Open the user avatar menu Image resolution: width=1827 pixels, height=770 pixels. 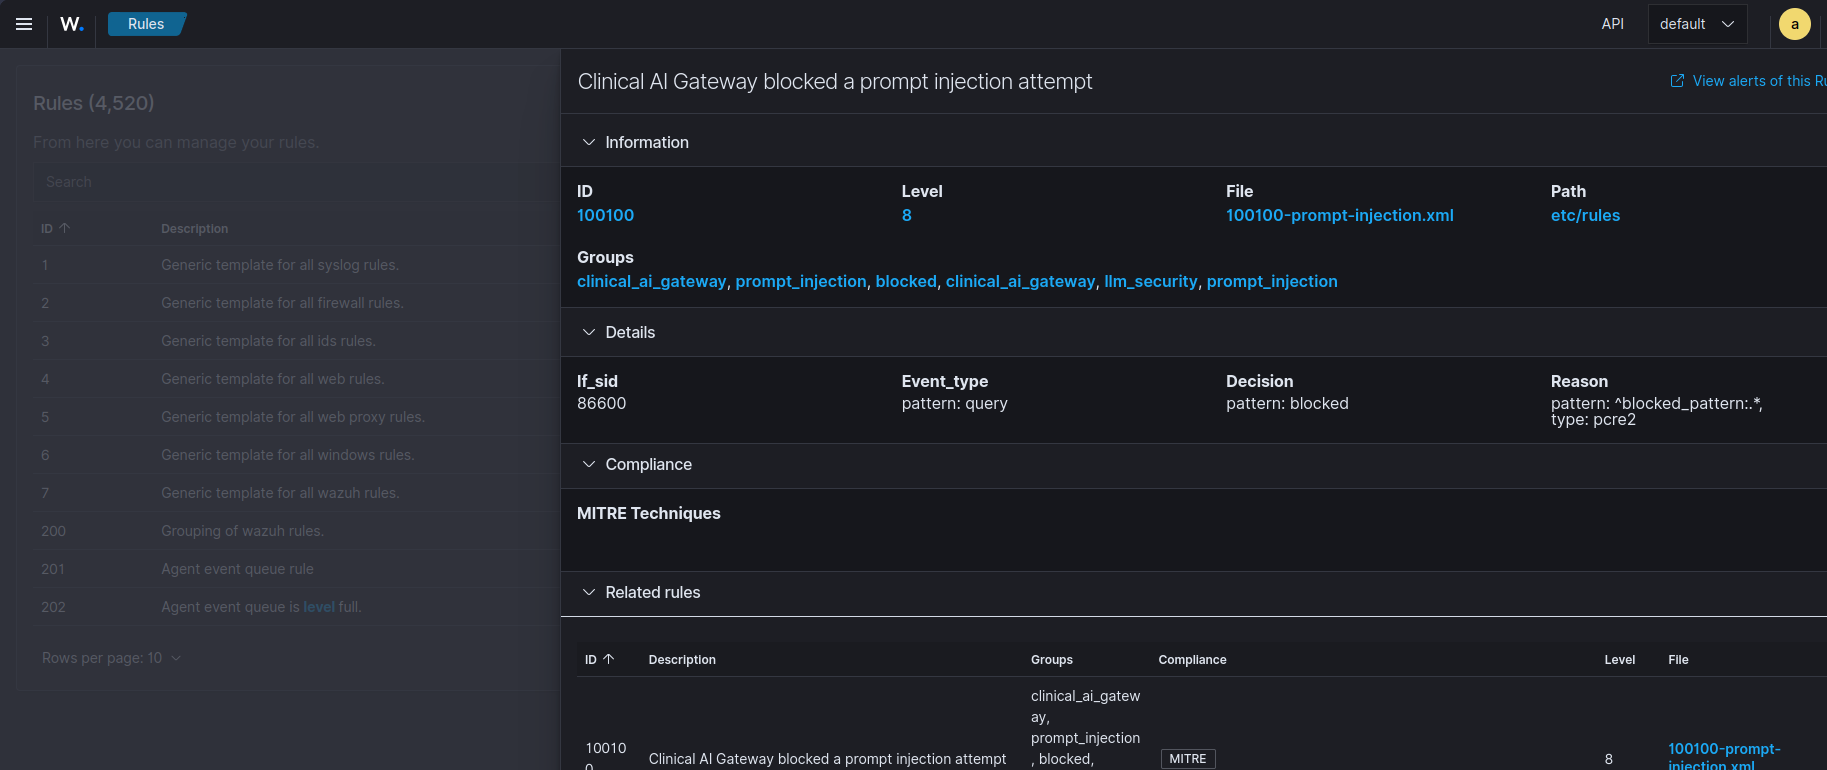[x=1794, y=24]
